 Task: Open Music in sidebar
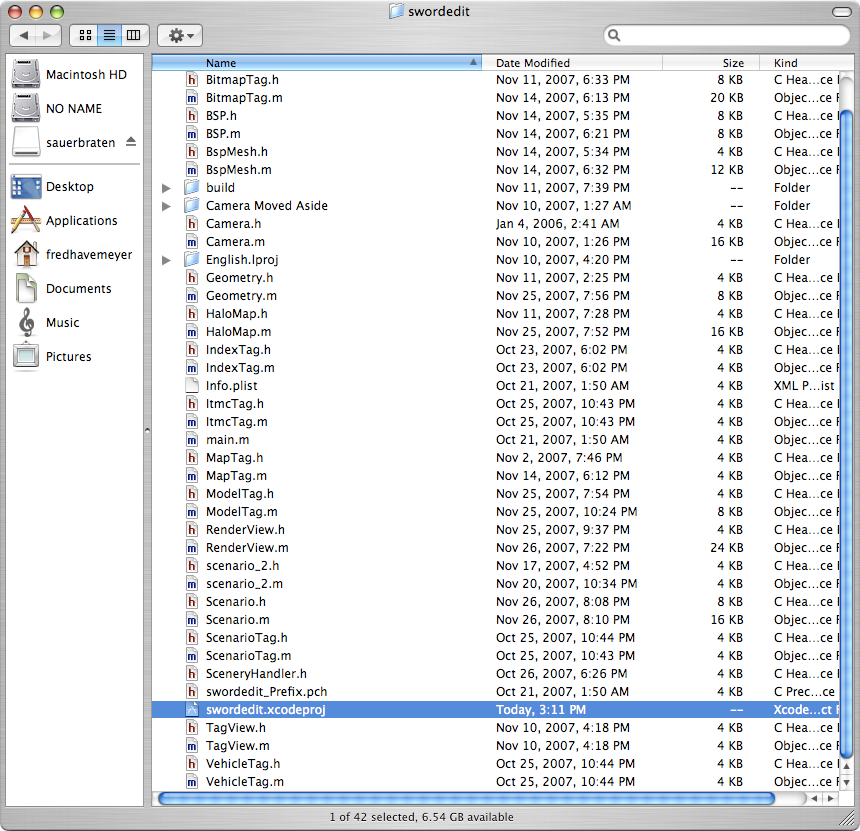(x=48, y=323)
